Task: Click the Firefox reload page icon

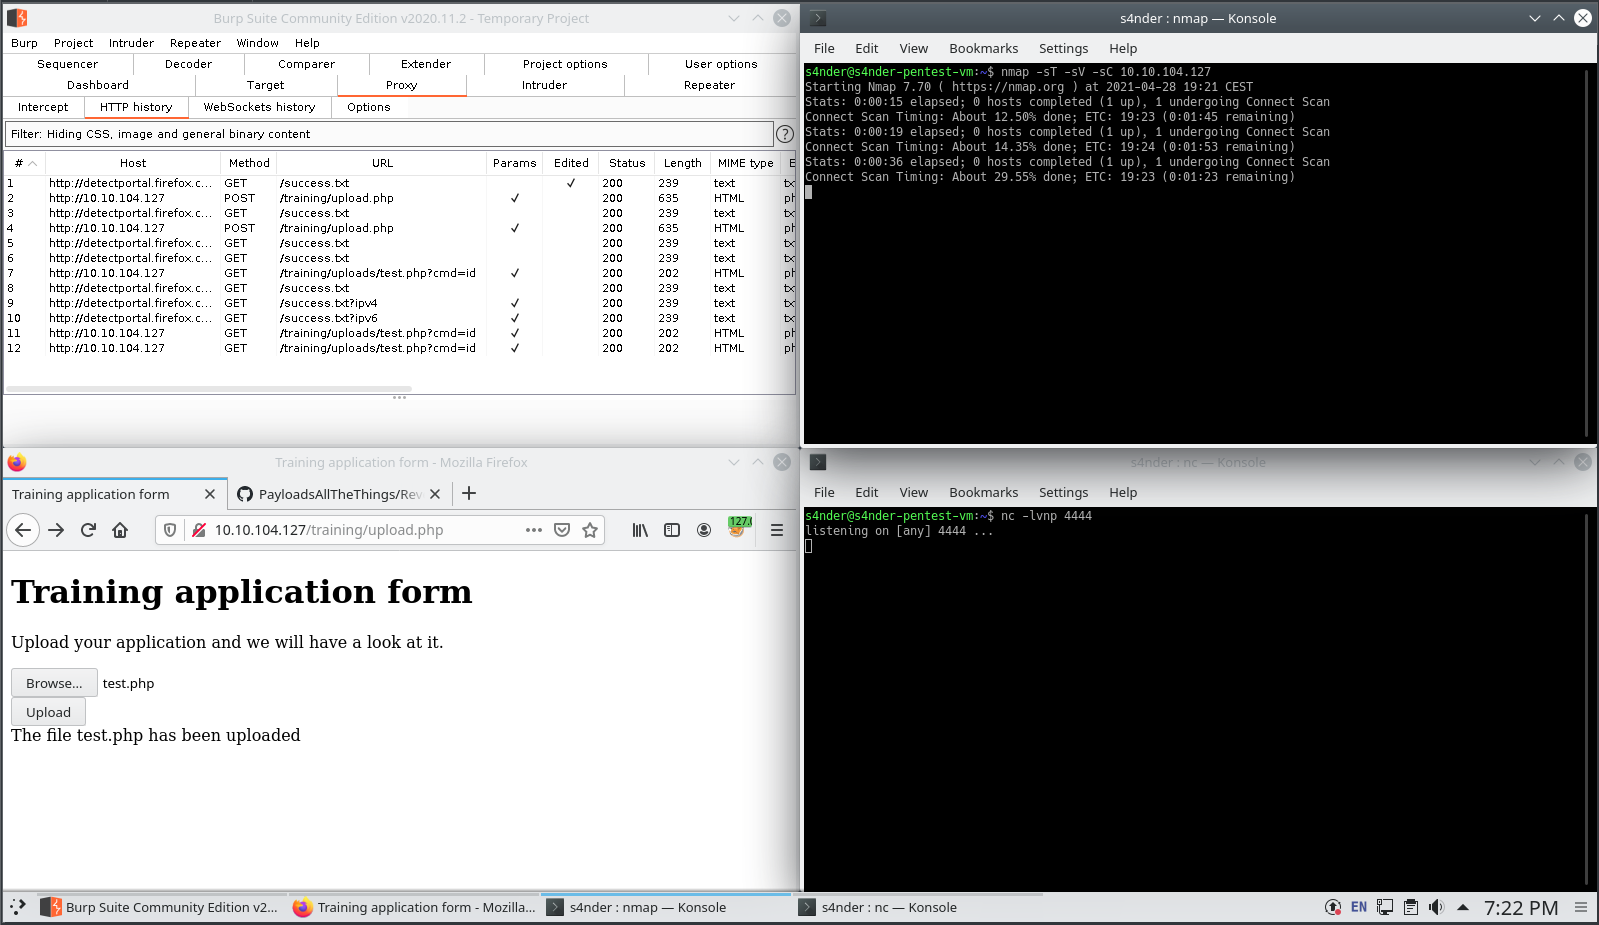Action: 88,530
